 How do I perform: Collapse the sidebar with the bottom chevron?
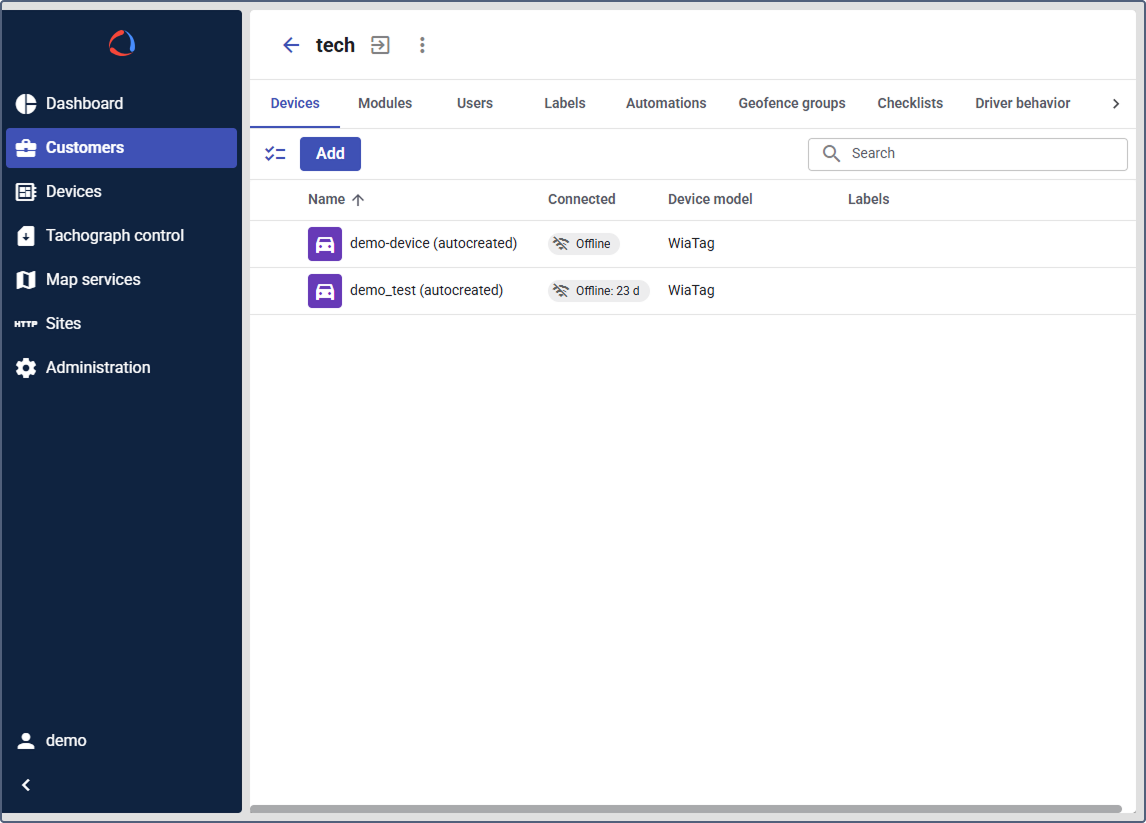click(27, 785)
